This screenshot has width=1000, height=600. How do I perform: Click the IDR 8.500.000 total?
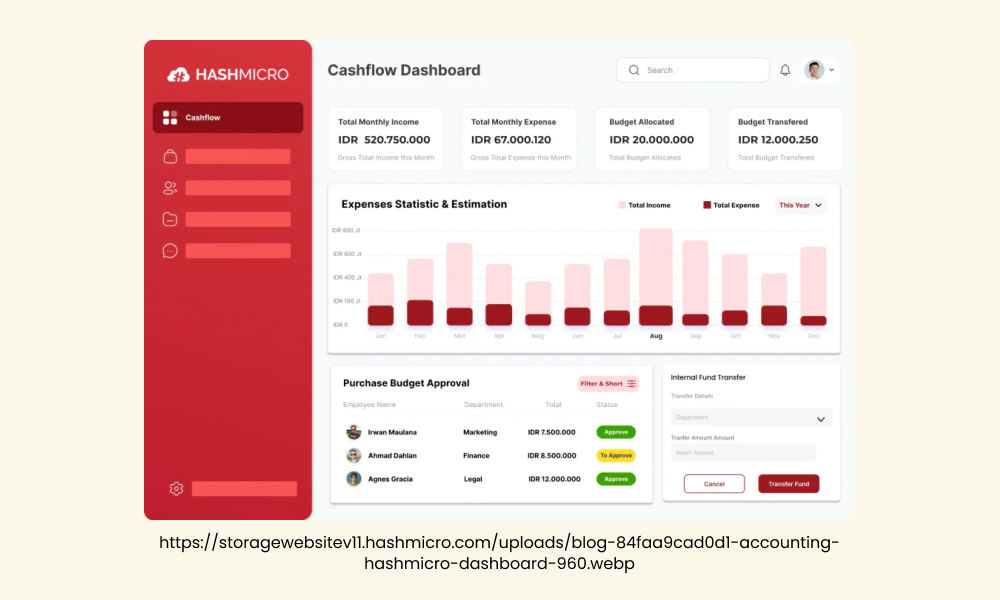[x=552, y=455]
